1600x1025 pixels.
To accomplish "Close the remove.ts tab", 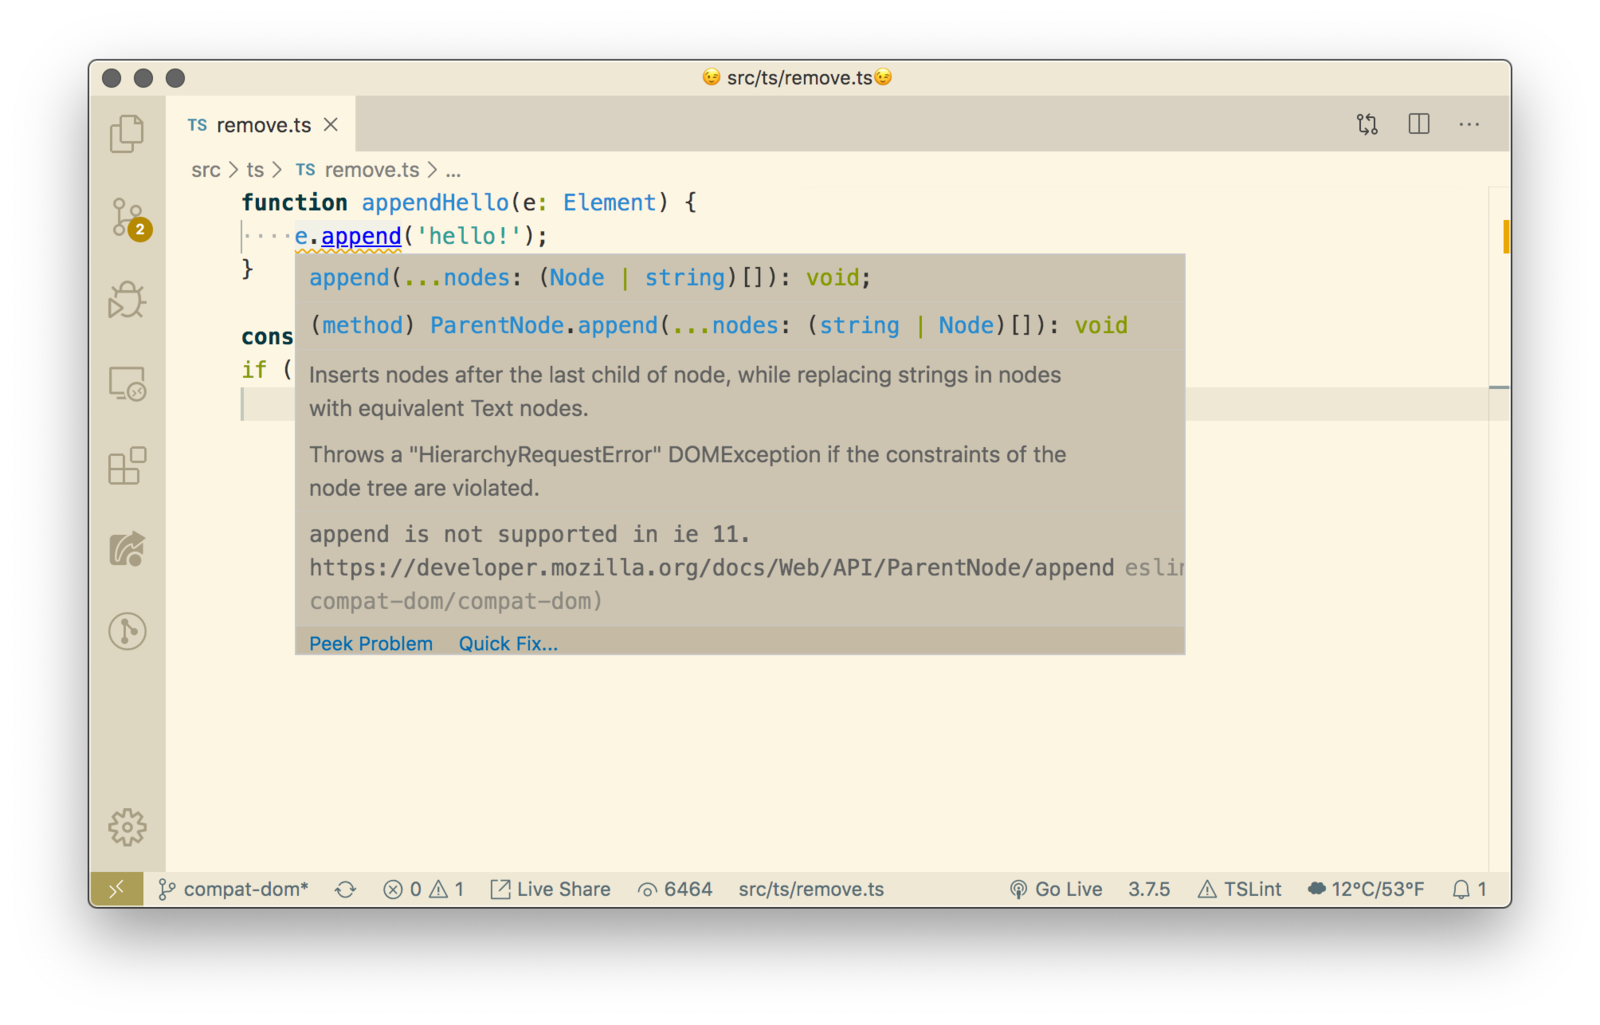I will click(x=331, y=124).
